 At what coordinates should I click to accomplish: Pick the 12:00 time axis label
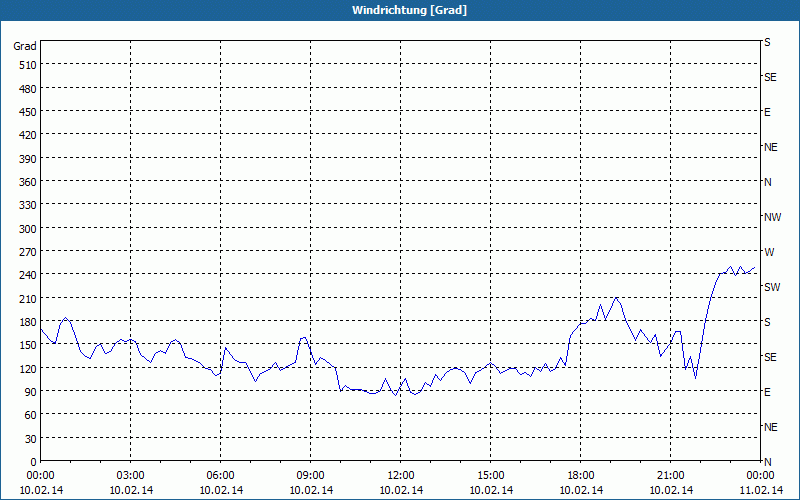401,475
